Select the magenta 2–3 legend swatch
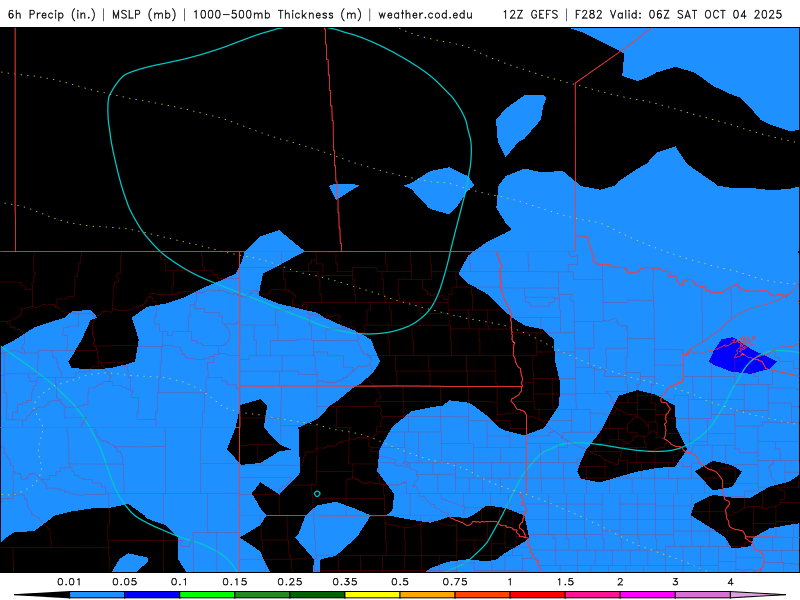 pyautogui.click(x=648, y=595)
